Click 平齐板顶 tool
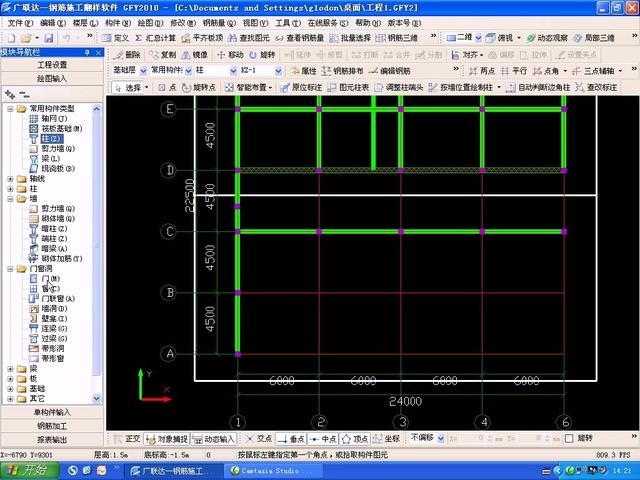 (202, 38)
